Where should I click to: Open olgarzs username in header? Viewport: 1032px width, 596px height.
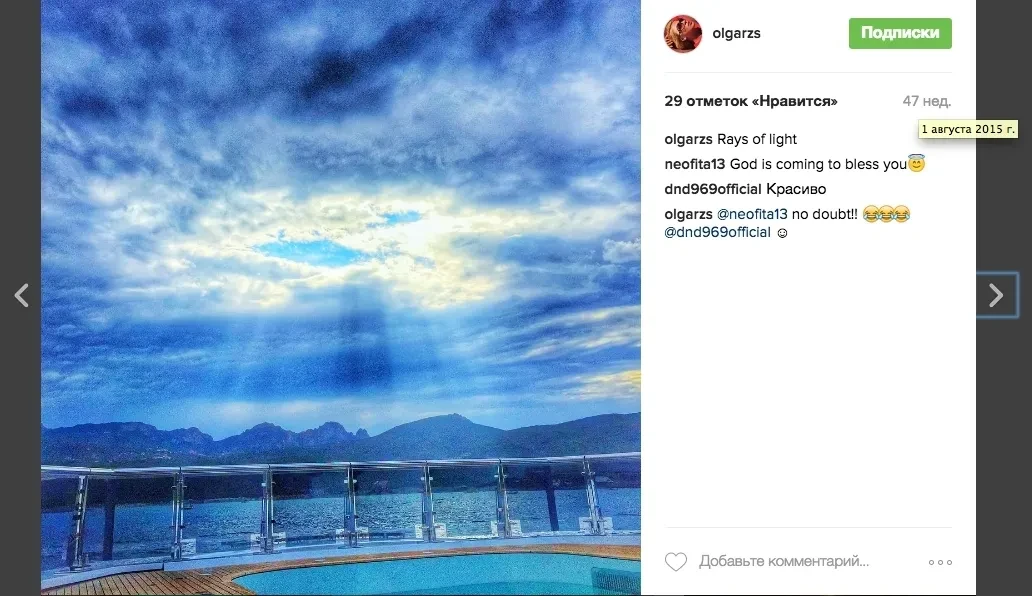pos(736,33)
